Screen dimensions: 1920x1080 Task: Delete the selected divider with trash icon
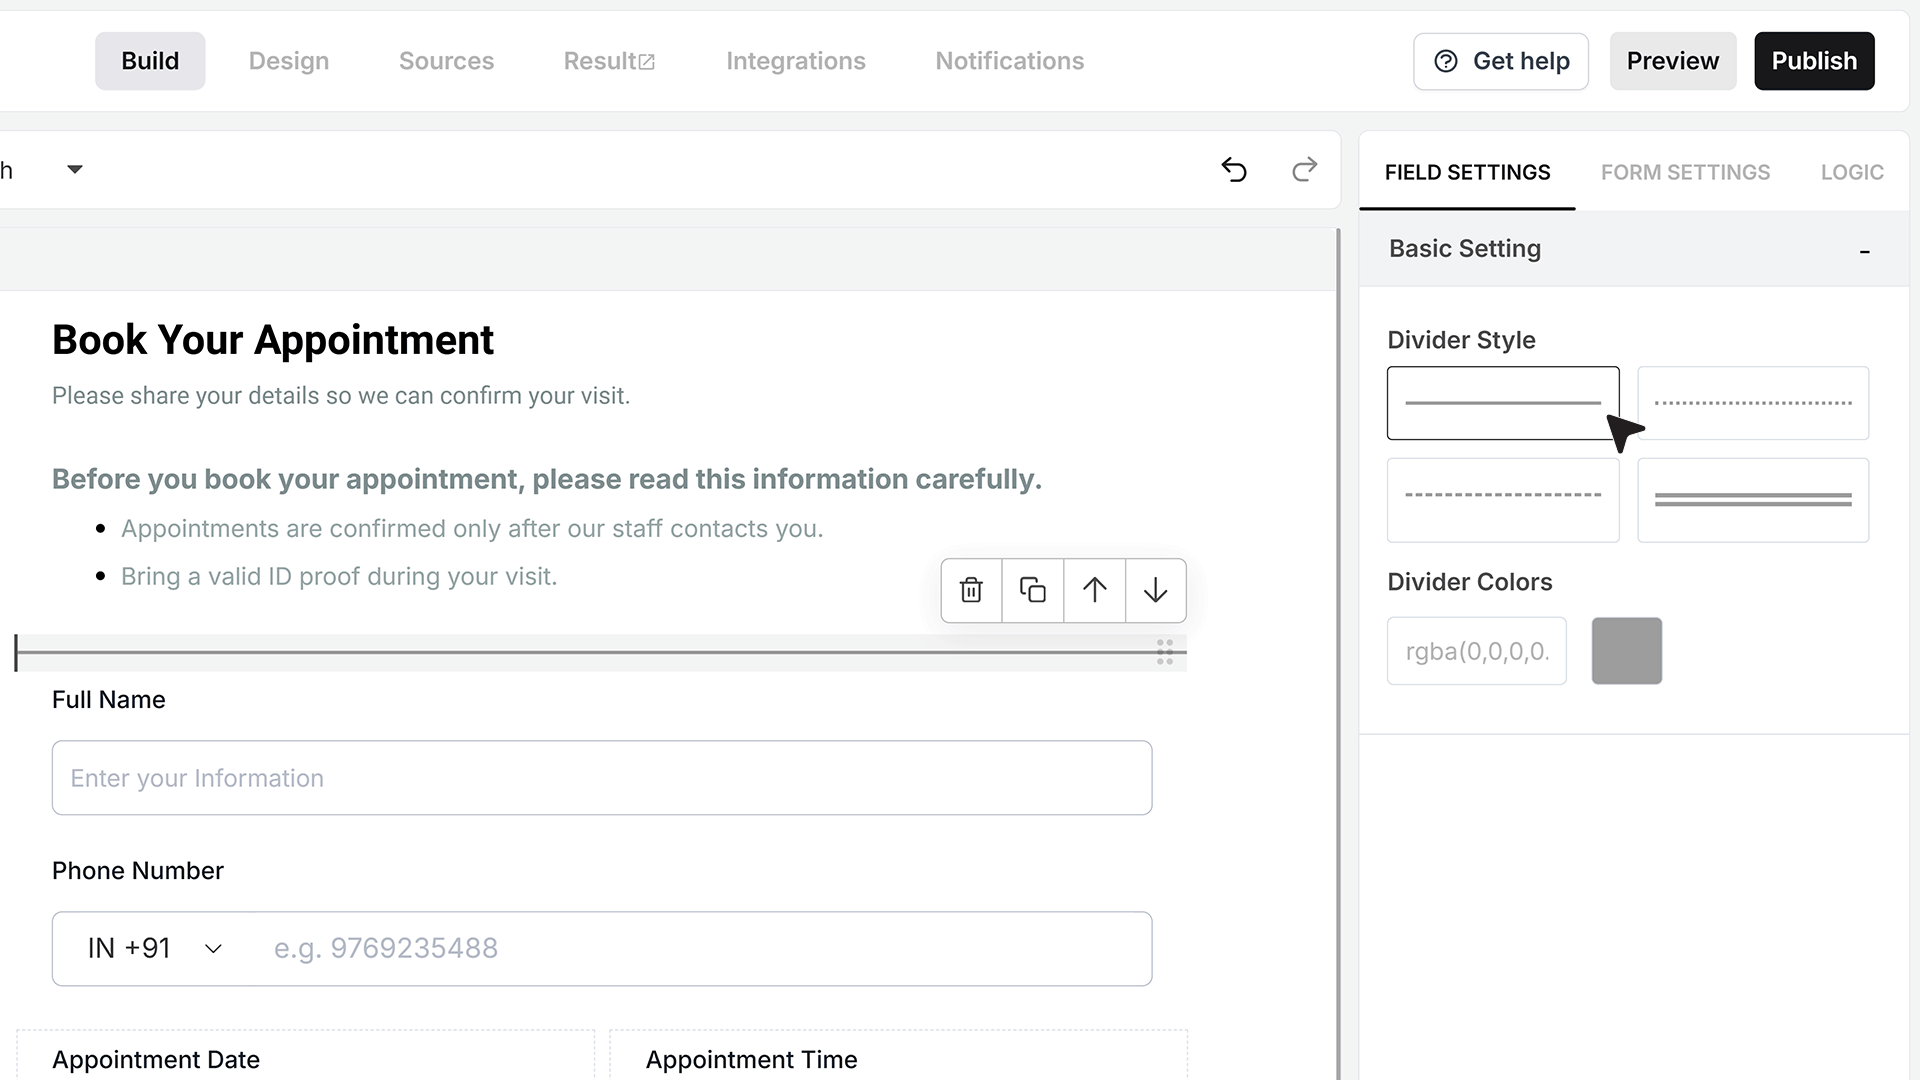[971, 590]
